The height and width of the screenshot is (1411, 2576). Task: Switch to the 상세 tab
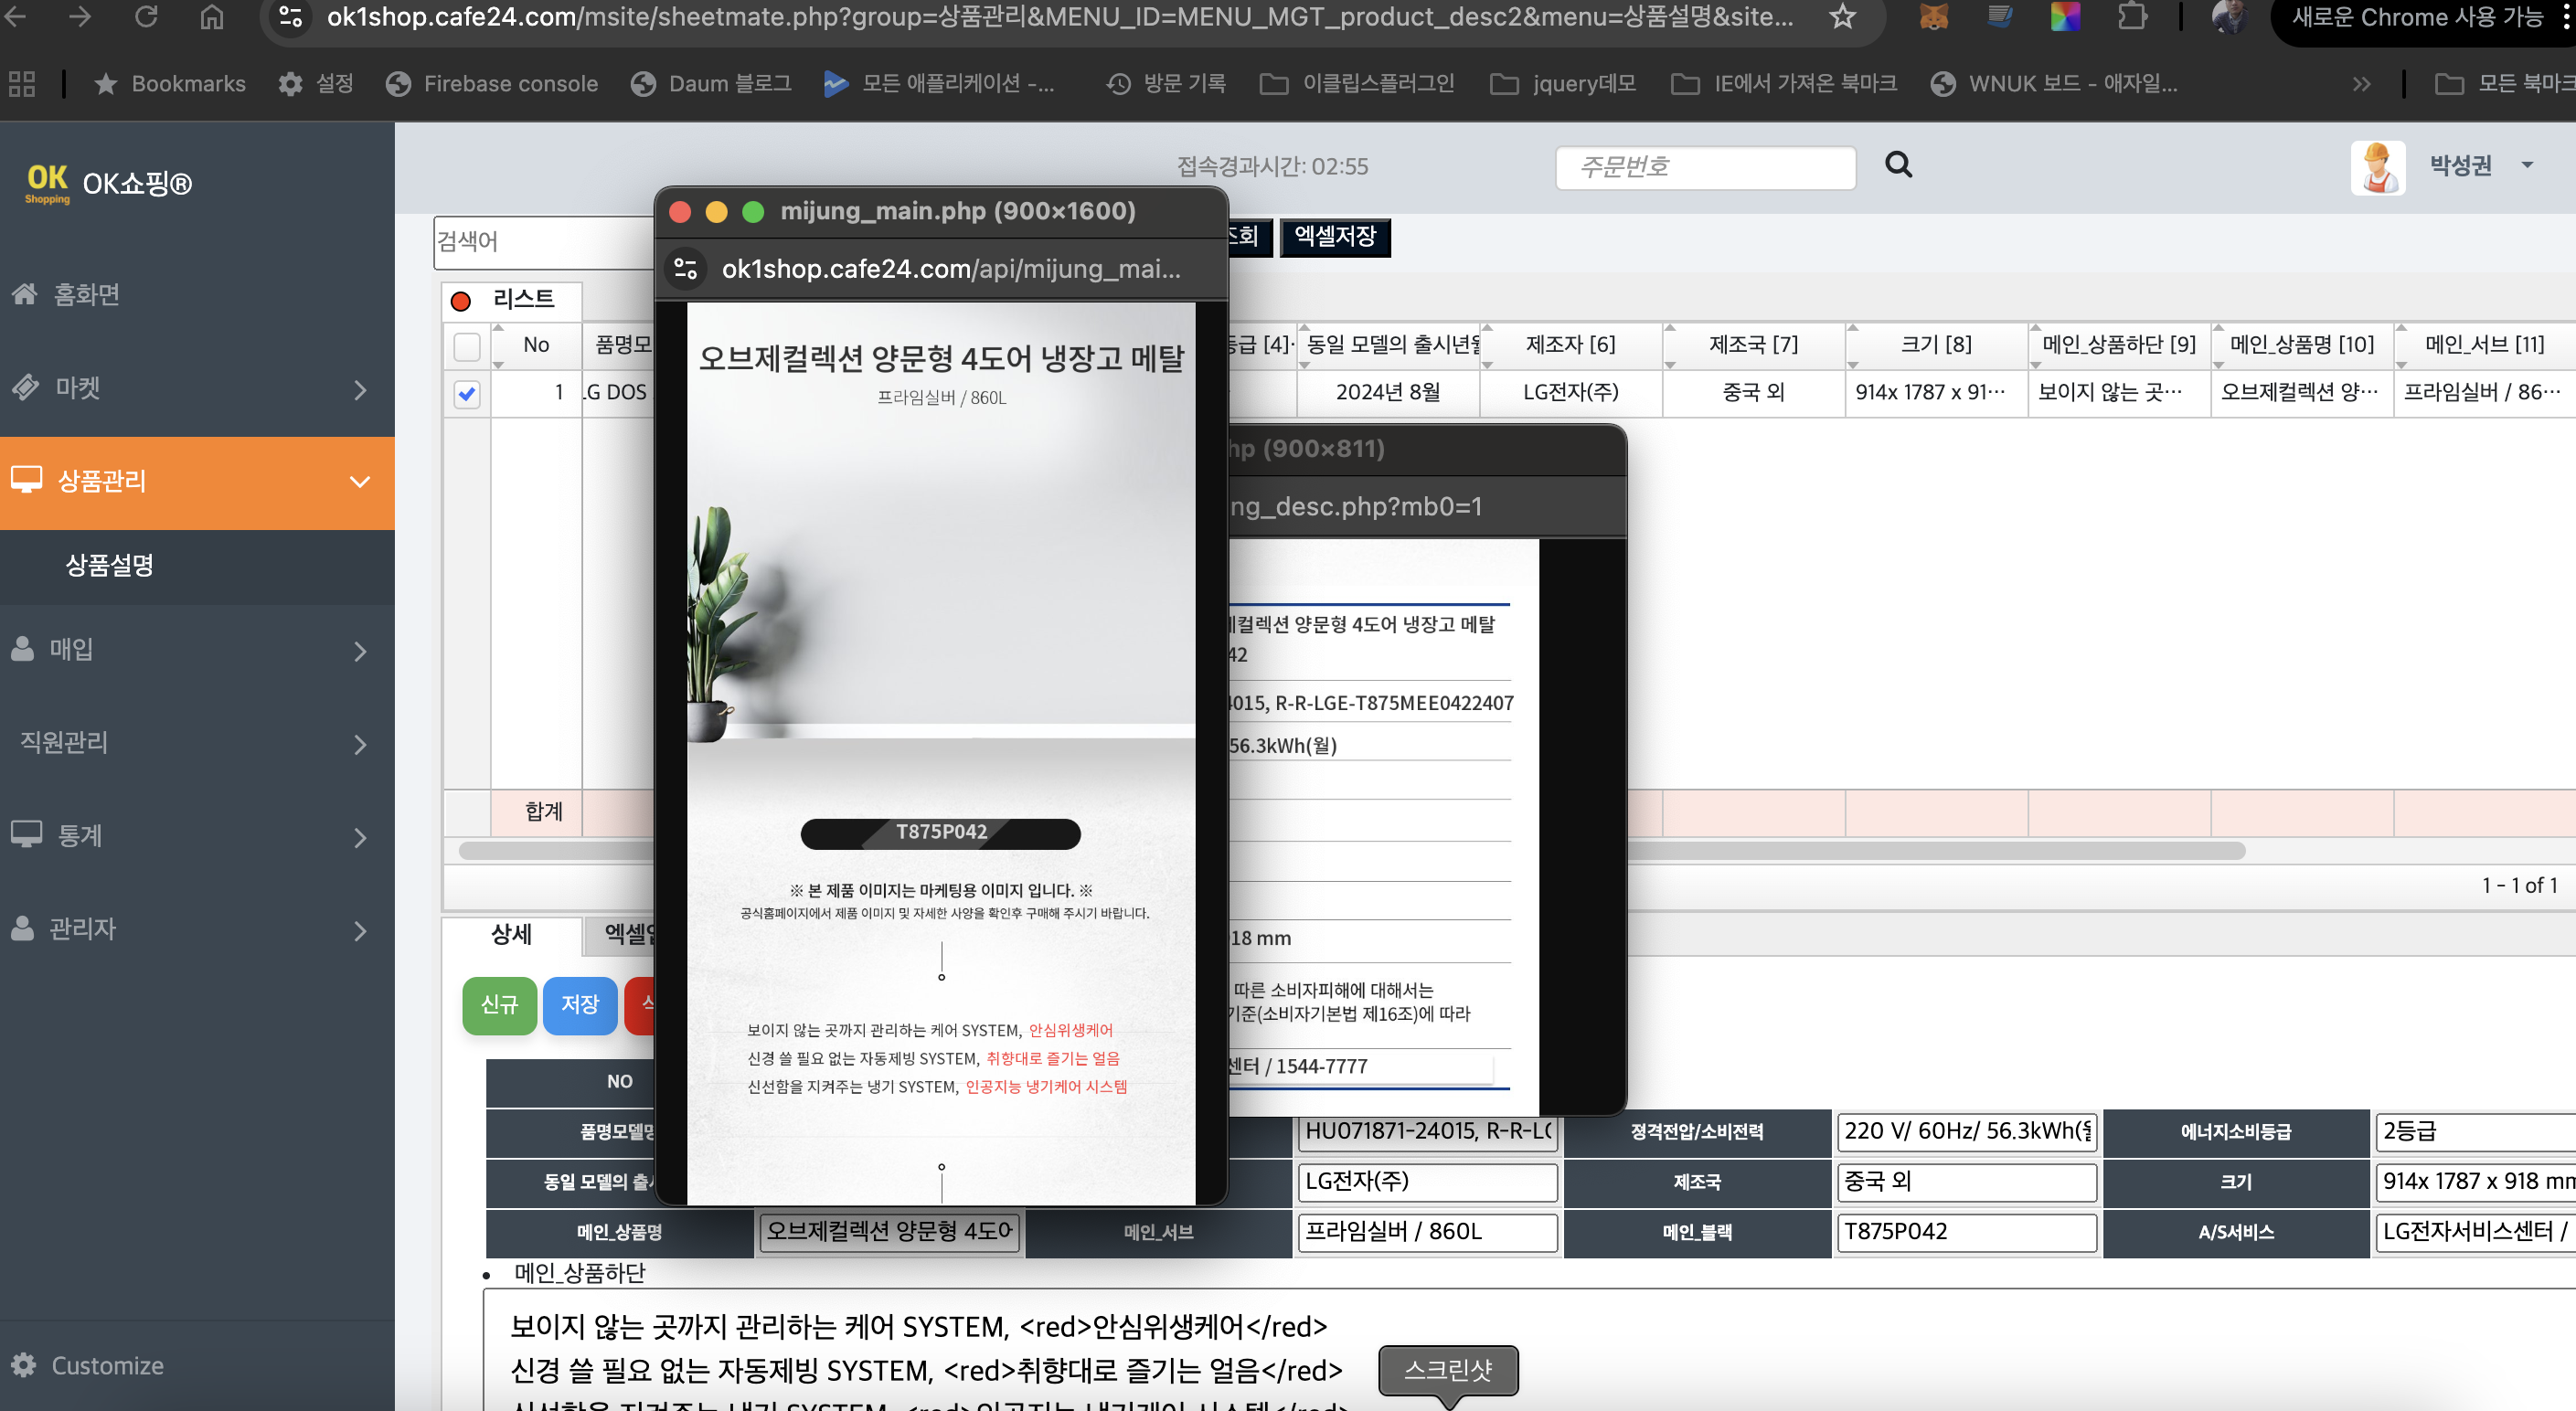point(511,935)
